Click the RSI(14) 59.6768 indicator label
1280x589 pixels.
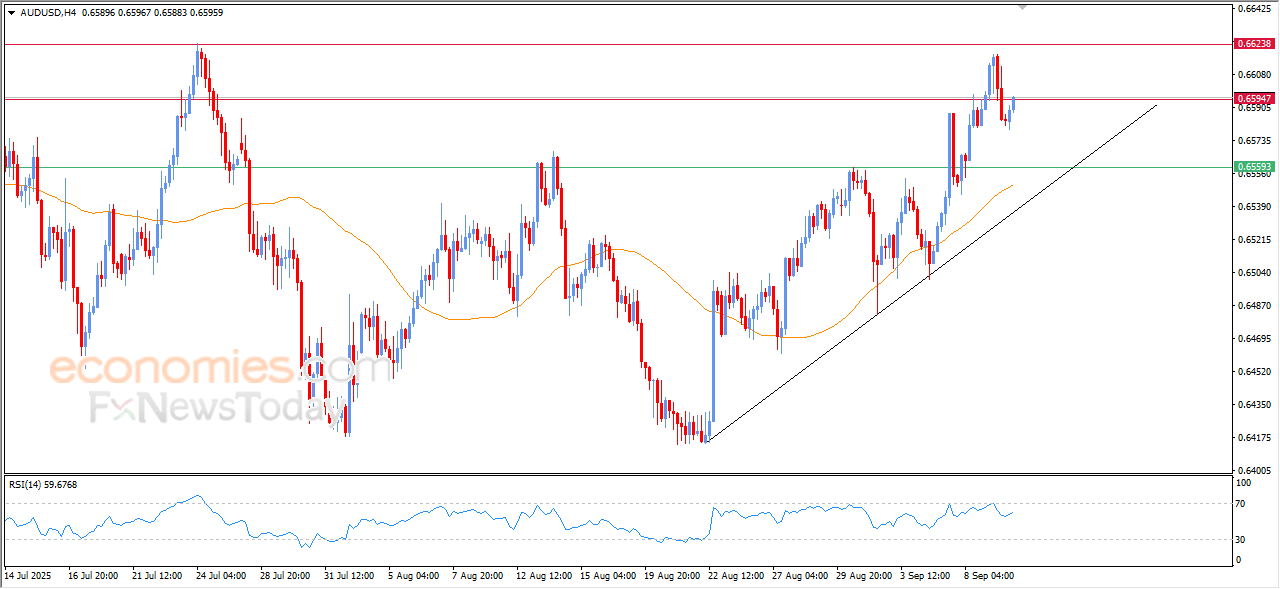tap(43, 484)
